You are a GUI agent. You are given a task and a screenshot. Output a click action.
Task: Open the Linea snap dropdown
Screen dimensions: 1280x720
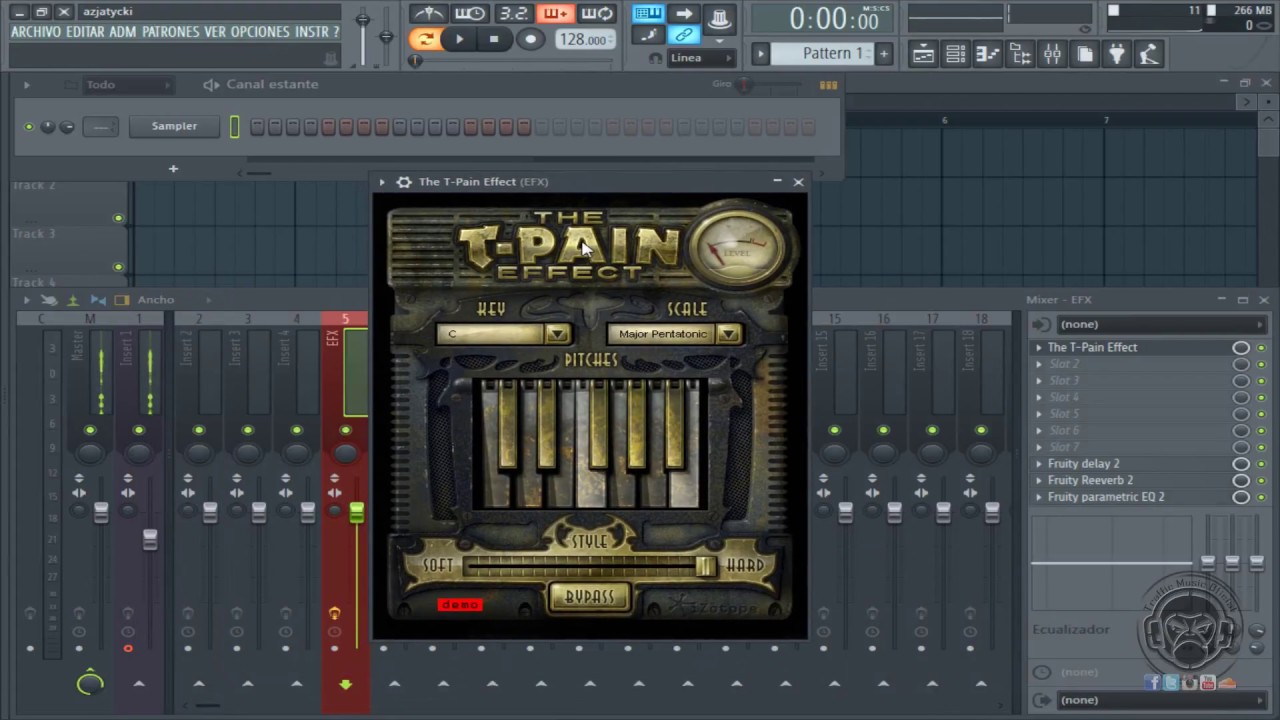pyautogui.click(x=700, y=58)
